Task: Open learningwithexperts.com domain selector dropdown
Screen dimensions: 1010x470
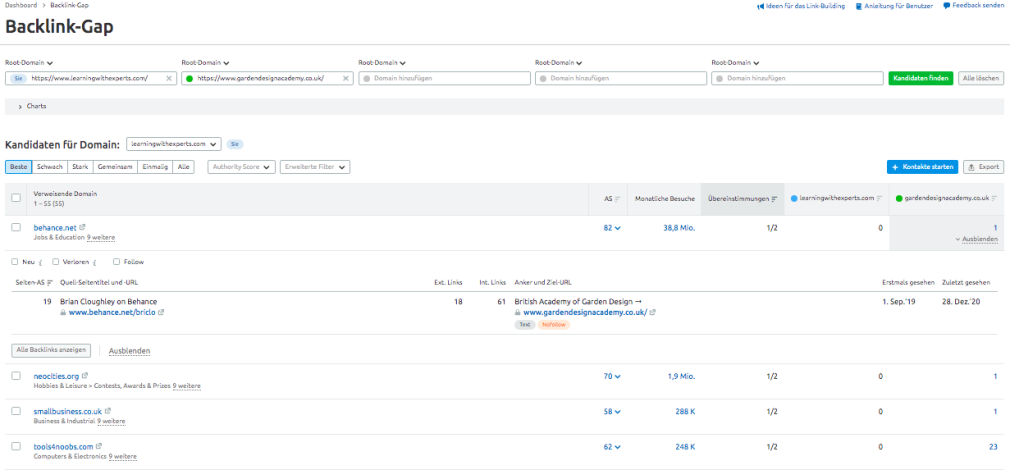Action: click(174, 144)
